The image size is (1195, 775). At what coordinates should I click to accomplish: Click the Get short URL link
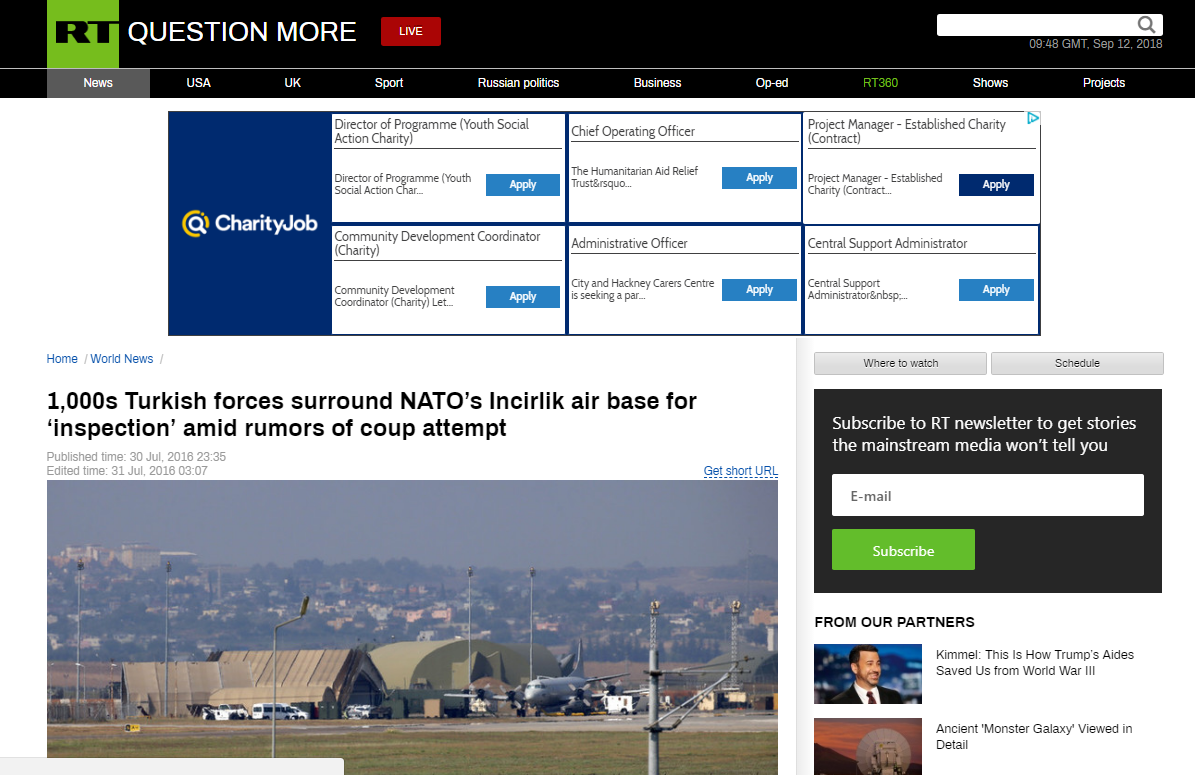[x=740, y=471]
